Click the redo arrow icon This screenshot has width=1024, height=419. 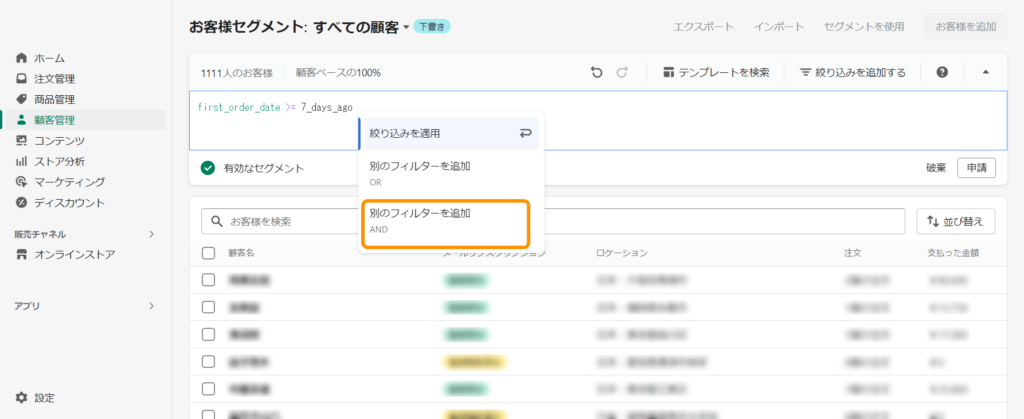pos(622,72)
